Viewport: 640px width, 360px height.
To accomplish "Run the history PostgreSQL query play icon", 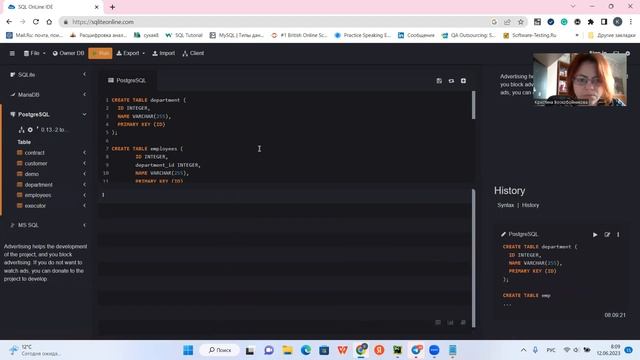I will [595, 235].
